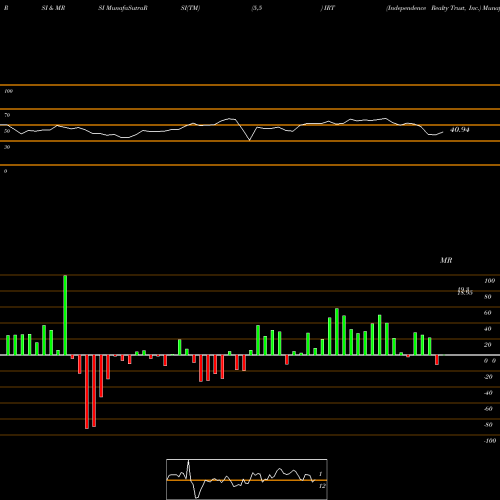
Task: Click the MR axis label 60
Action: (x=488, y=313)
